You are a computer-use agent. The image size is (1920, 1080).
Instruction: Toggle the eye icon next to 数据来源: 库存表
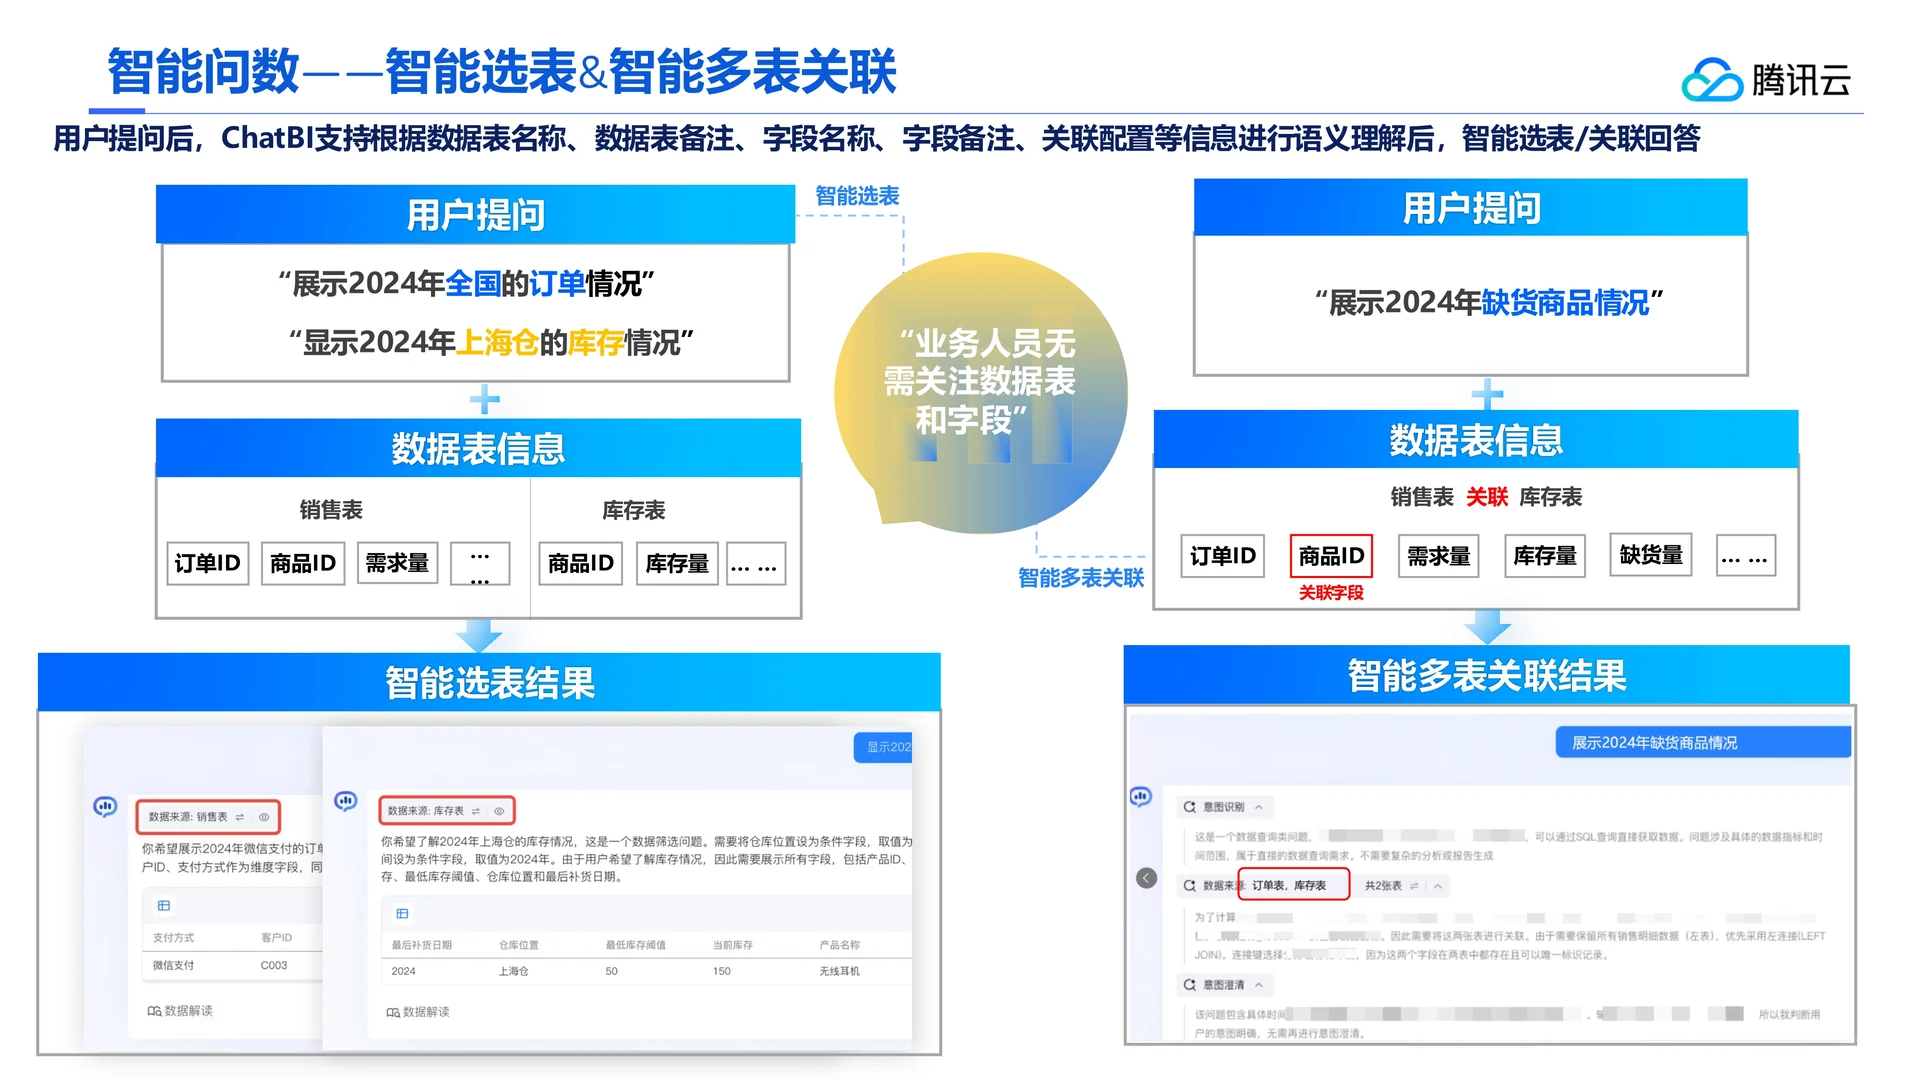point(499,811)
